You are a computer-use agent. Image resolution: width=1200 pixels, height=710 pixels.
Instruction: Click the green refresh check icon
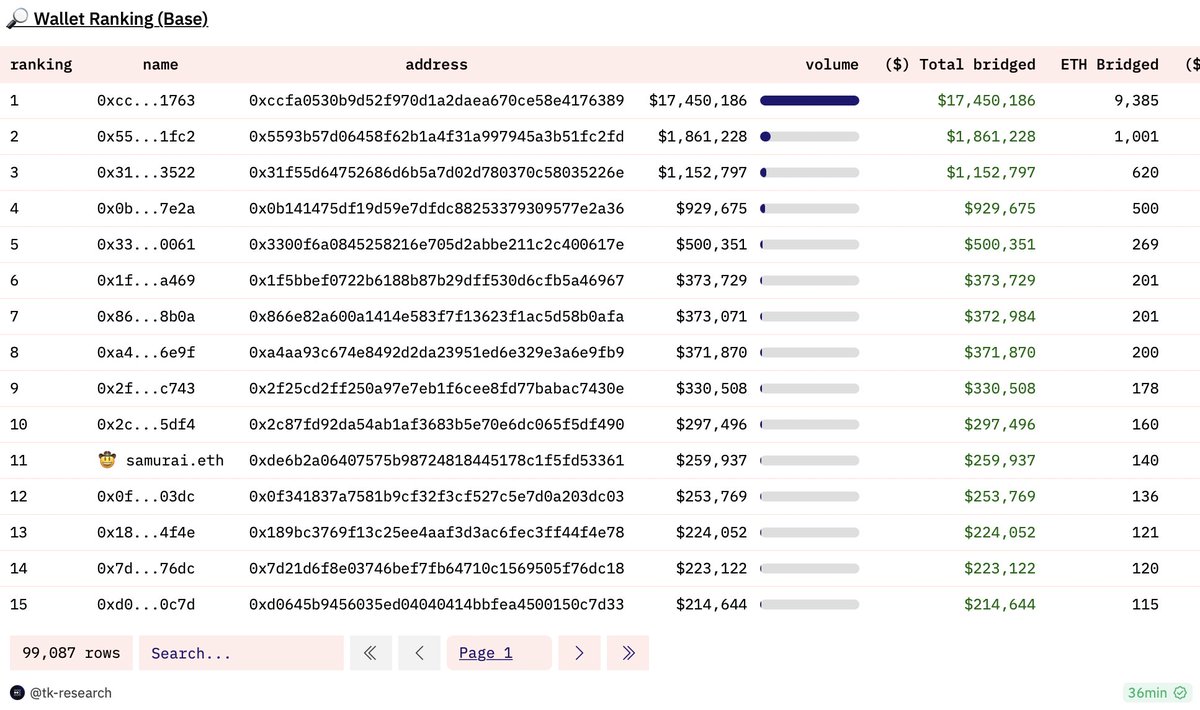click(1180, 692)
